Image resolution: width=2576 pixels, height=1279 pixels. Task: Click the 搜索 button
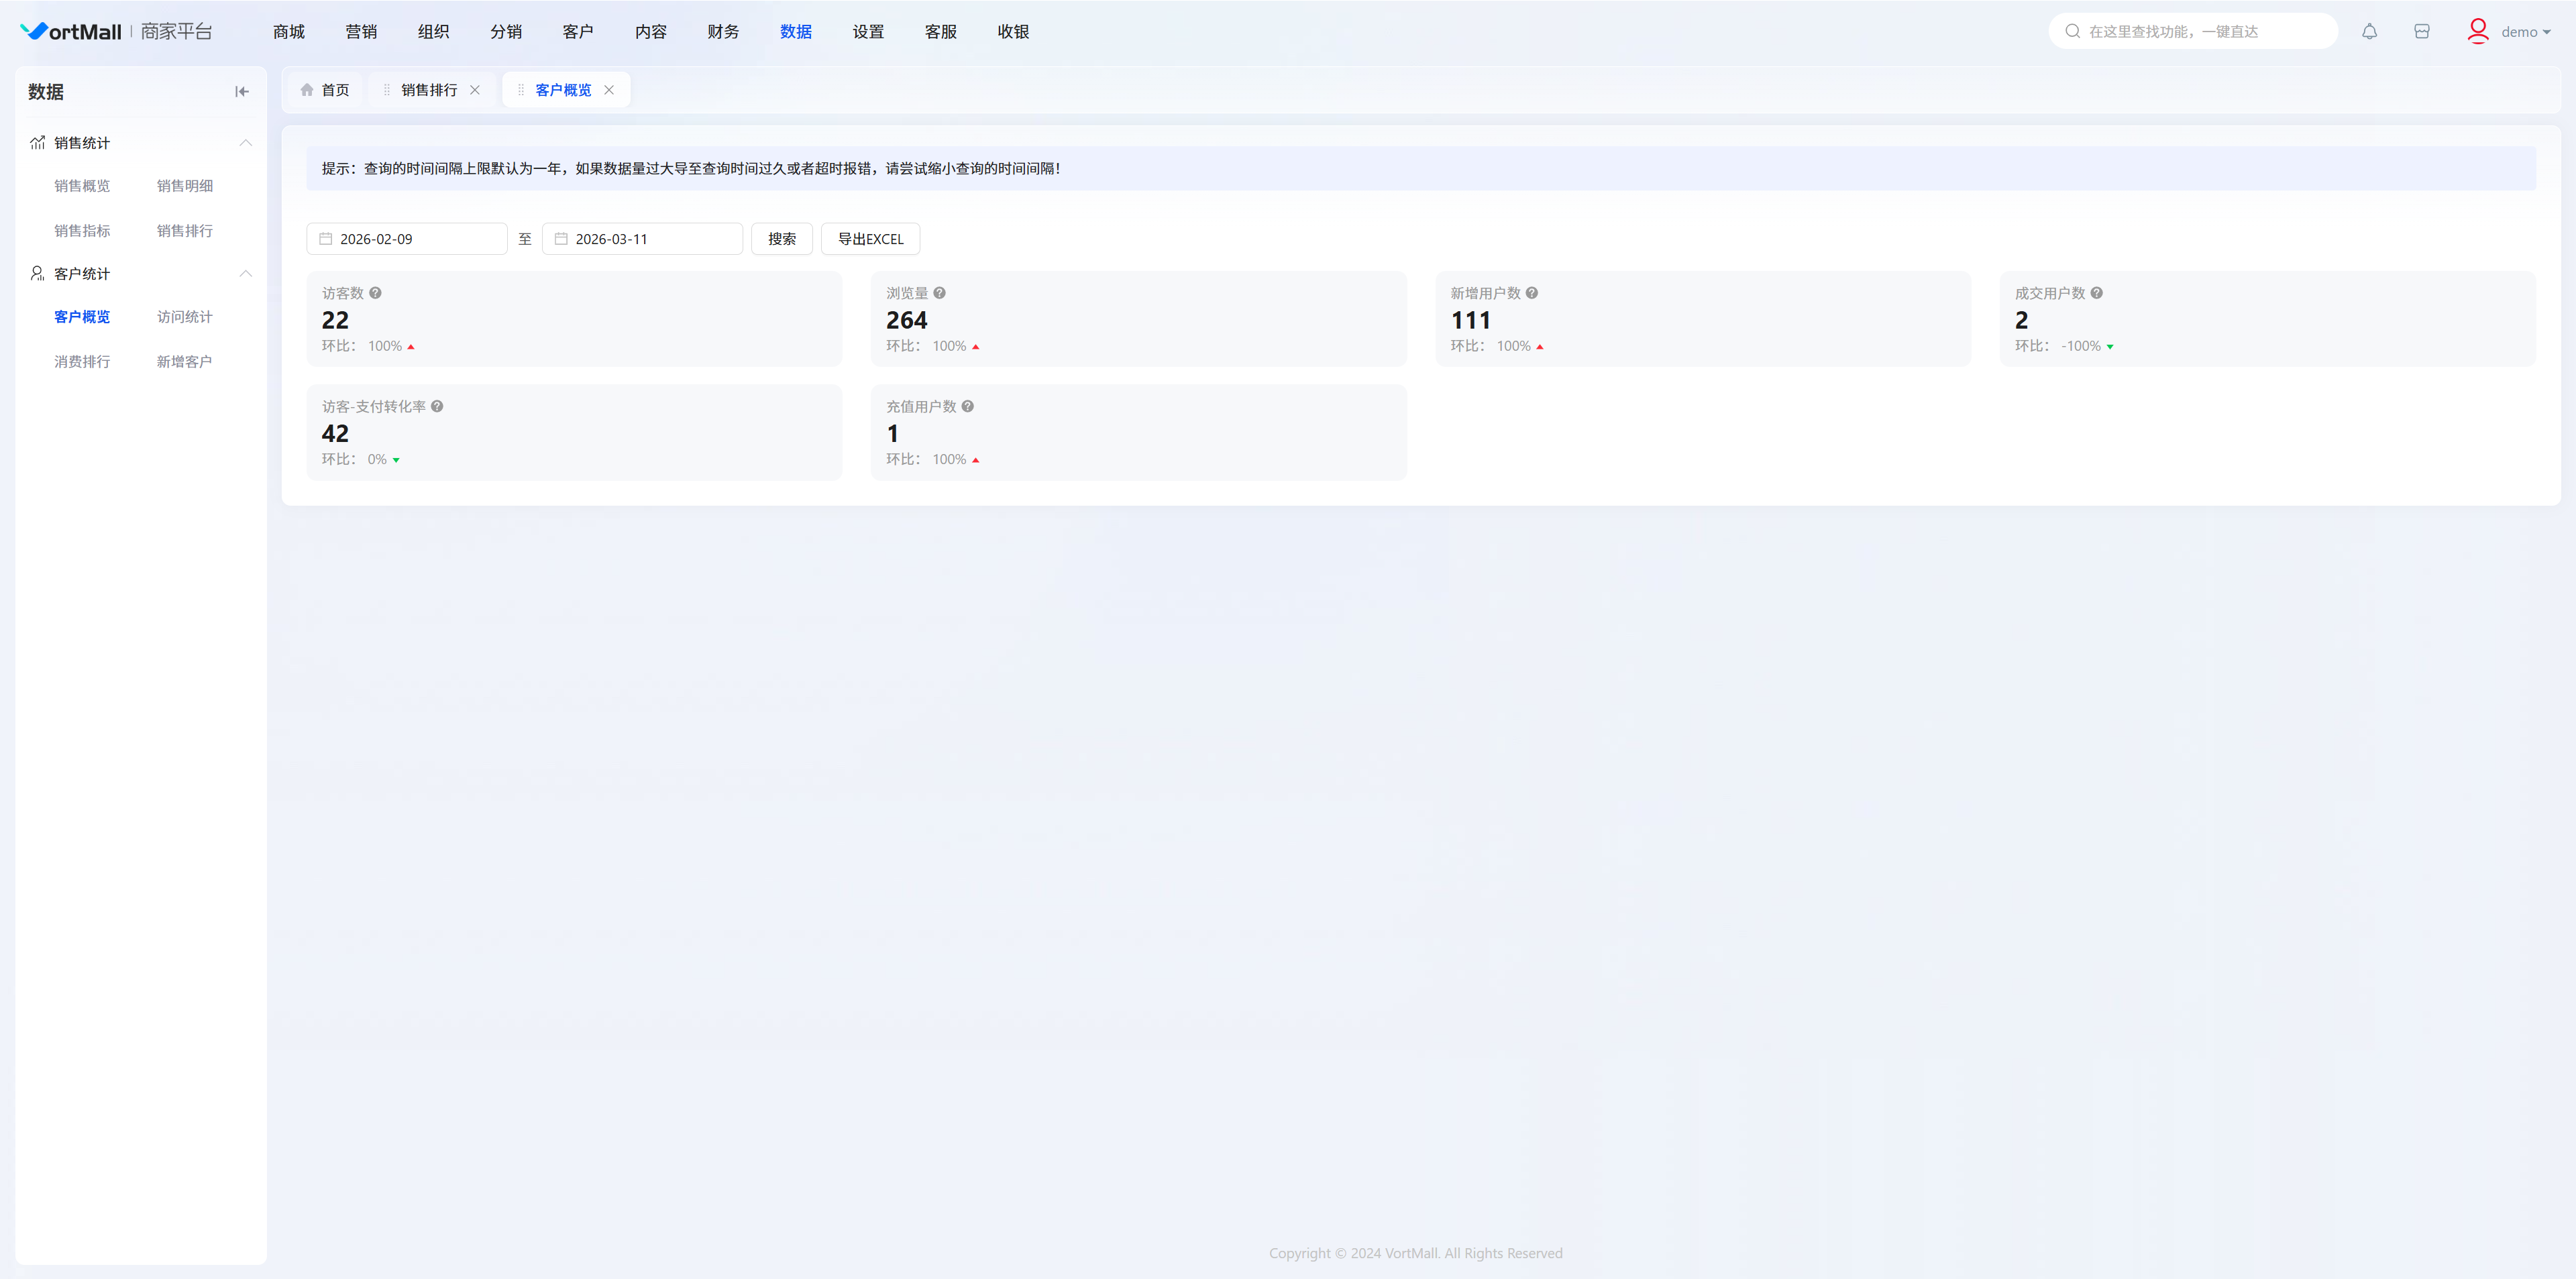(781, 239)
